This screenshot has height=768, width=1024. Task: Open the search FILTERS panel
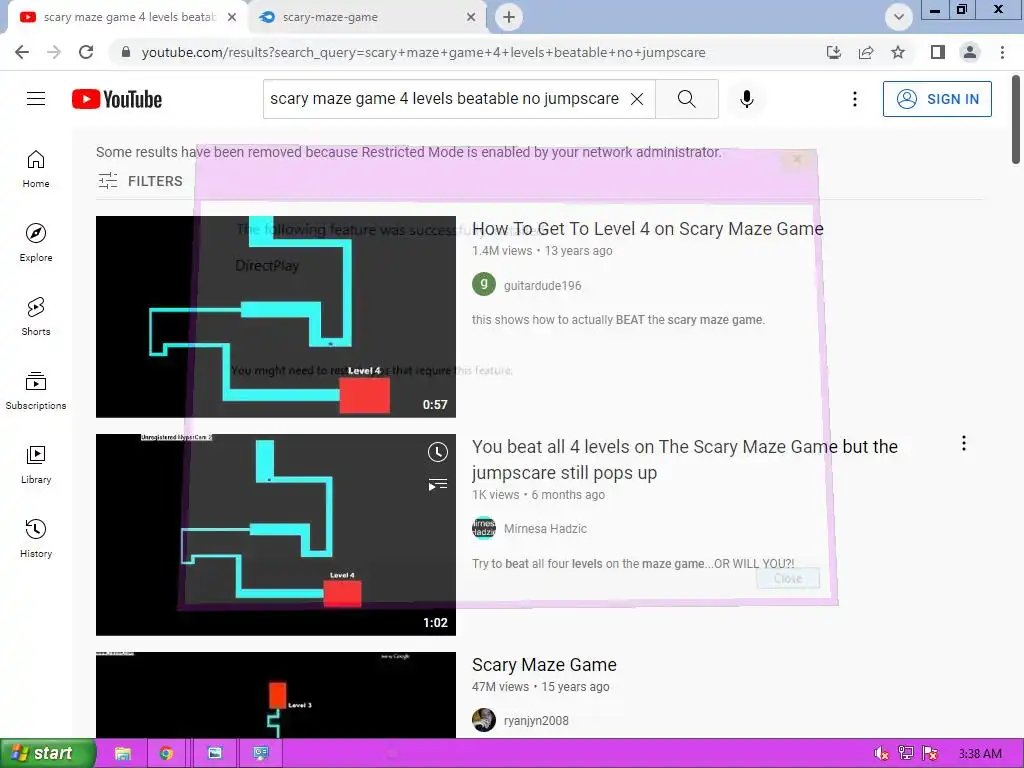(140, 181)
